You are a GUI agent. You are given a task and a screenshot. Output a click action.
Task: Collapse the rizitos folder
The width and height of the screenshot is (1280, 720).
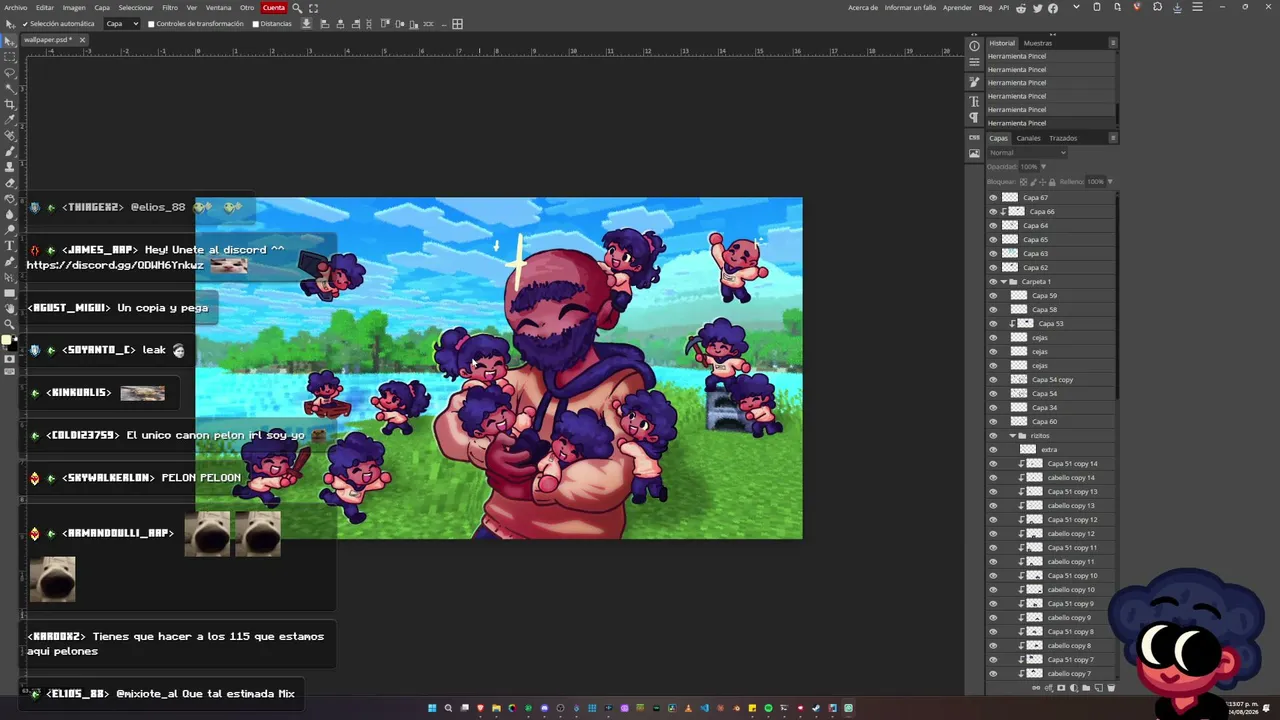1012,436
